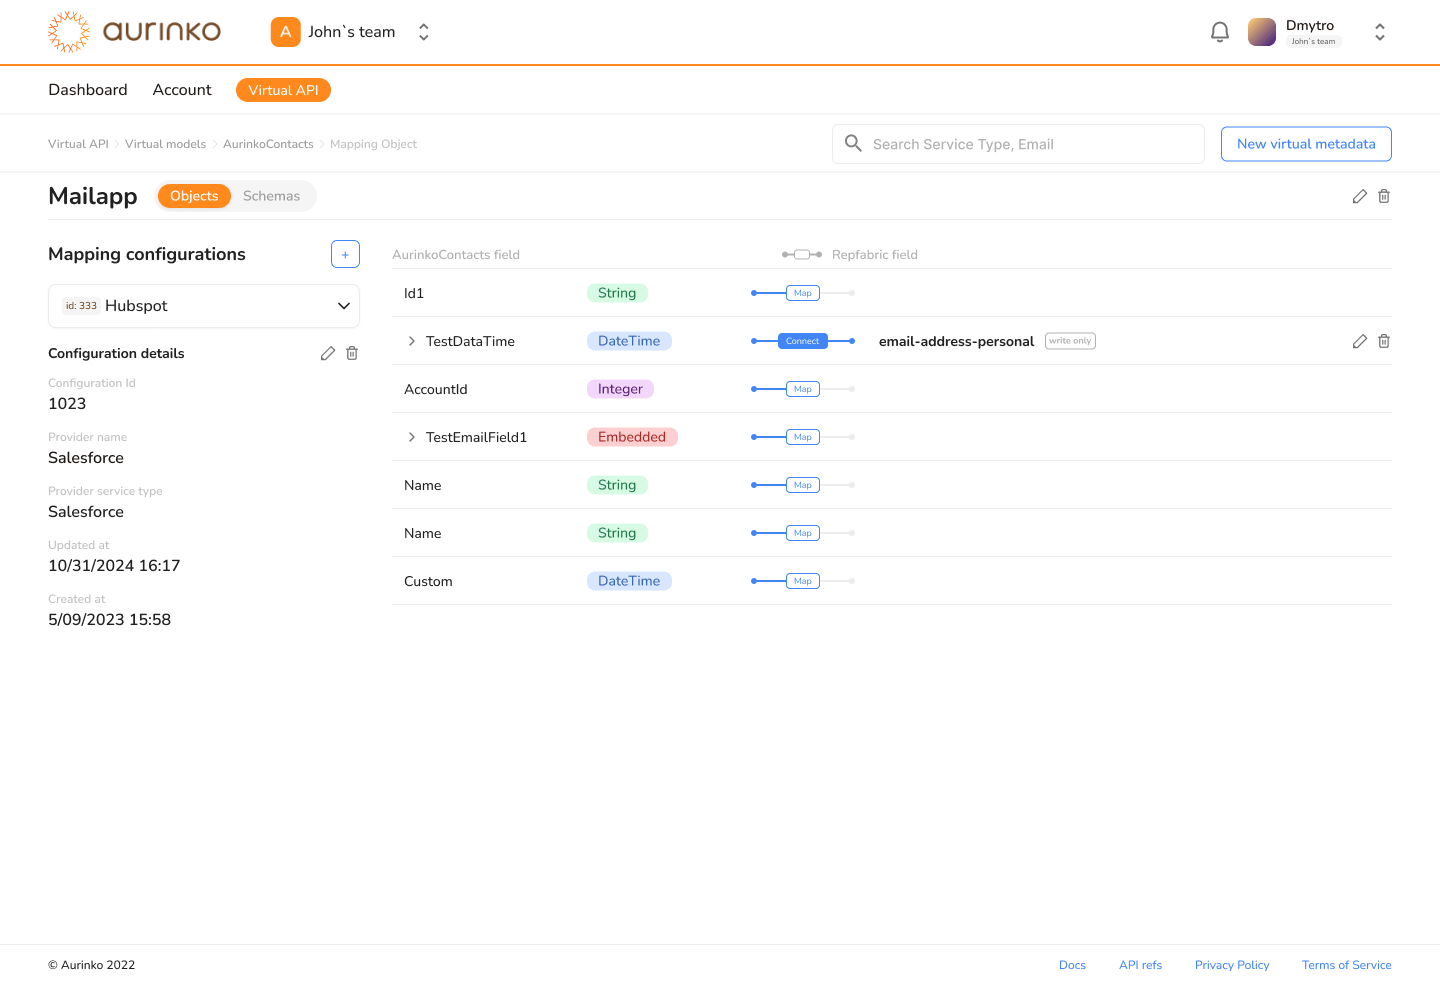The image size is (1440, 990).
Task: Click the trash icon beside the Mailapp edit pencil
Action: click(1383, 196)
